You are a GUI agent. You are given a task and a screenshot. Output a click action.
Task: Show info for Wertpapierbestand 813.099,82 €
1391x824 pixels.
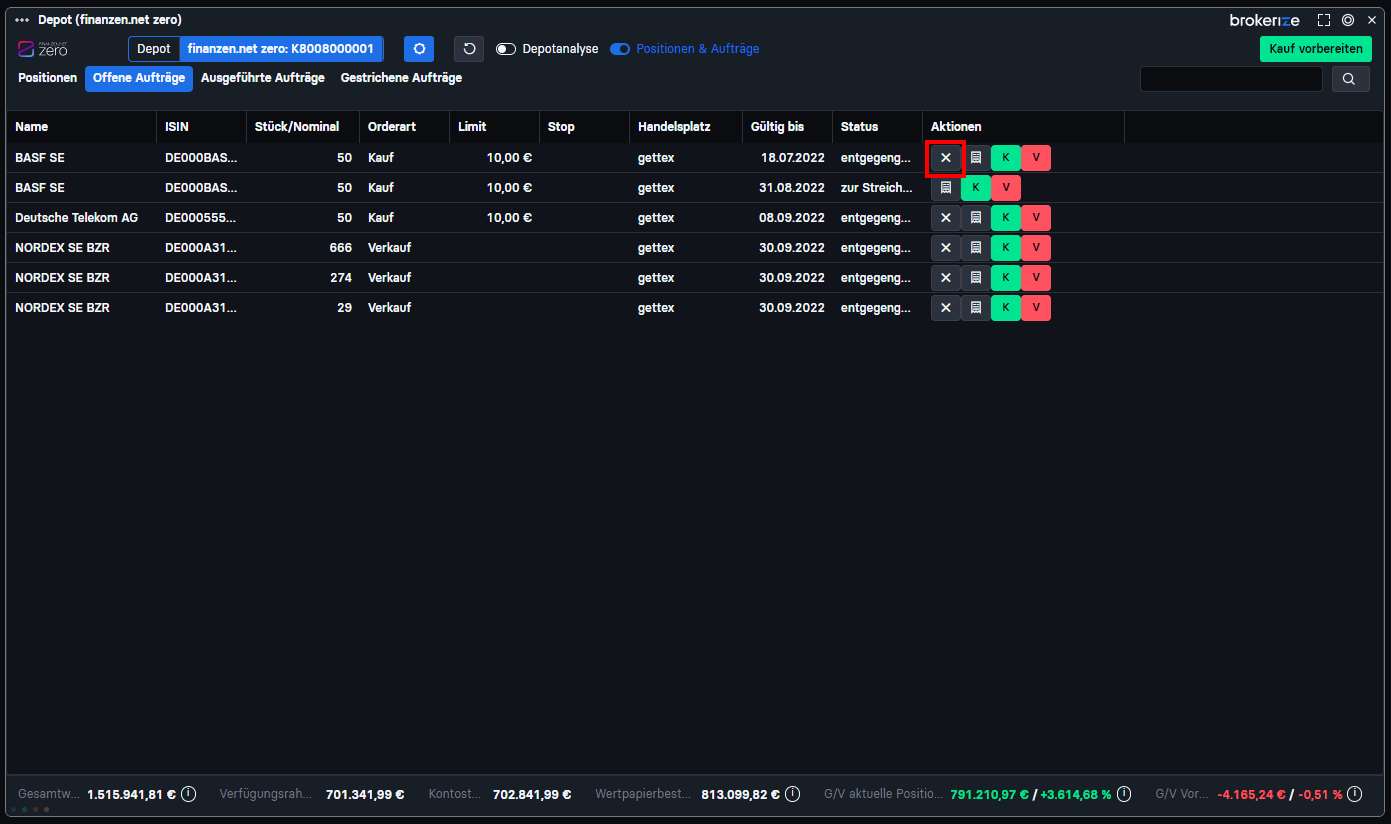792,794
